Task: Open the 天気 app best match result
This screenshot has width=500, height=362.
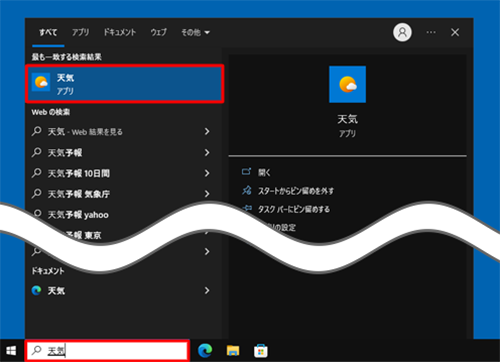Action: coord(124,84)
